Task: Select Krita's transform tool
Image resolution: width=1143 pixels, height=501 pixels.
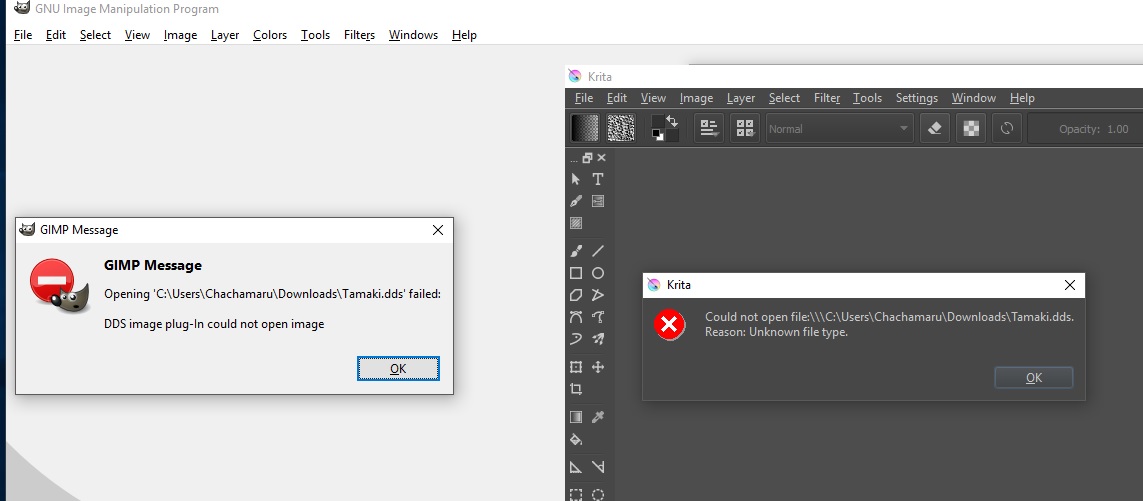Action: (576, 367)
